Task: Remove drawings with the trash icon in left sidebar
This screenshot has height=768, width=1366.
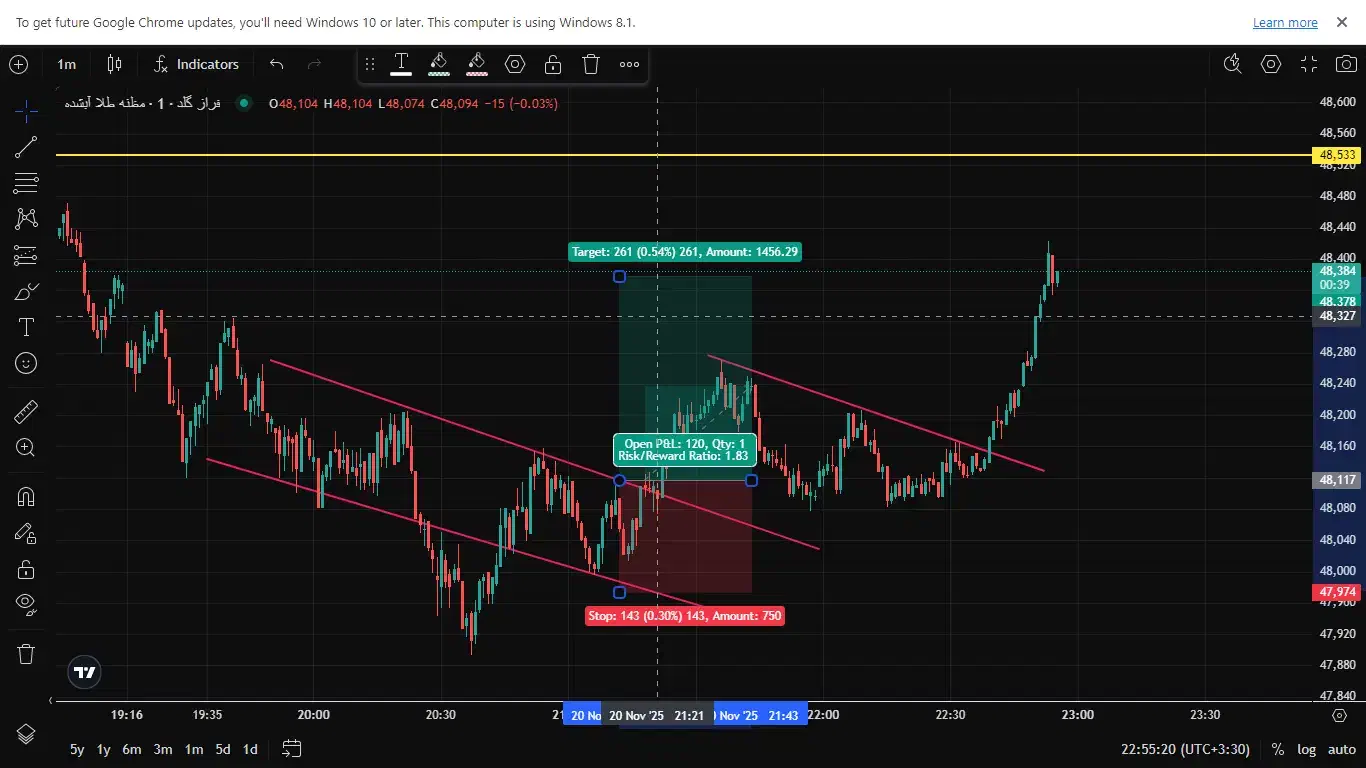Action: point(26,654)
